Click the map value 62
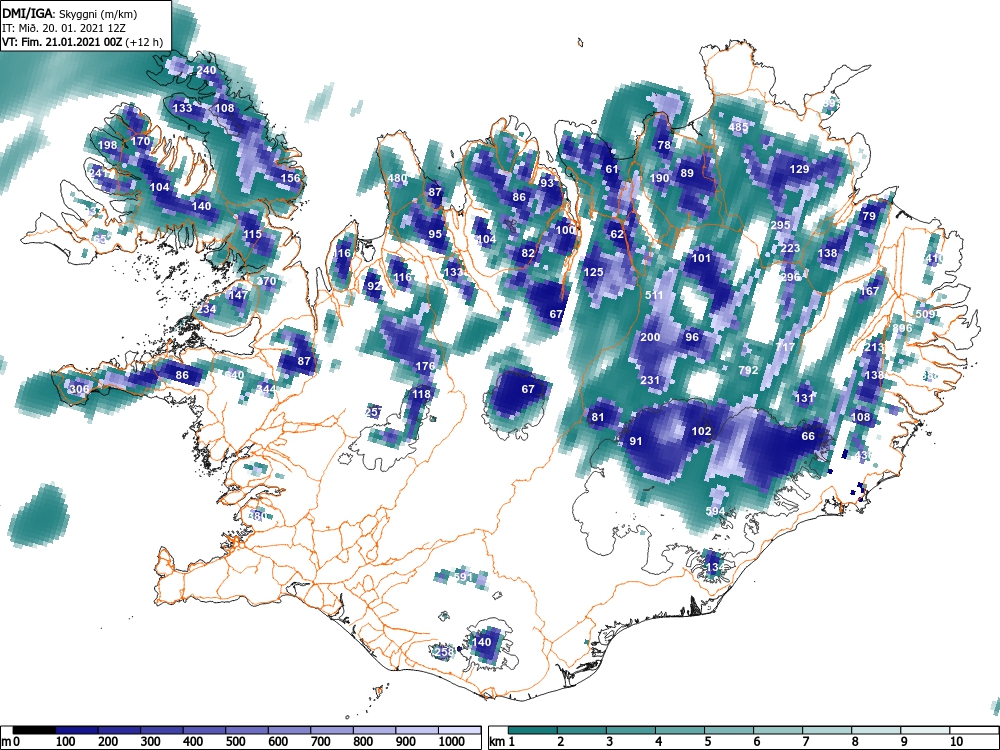This screenshot has height=750, width=1000. (617, 234)
